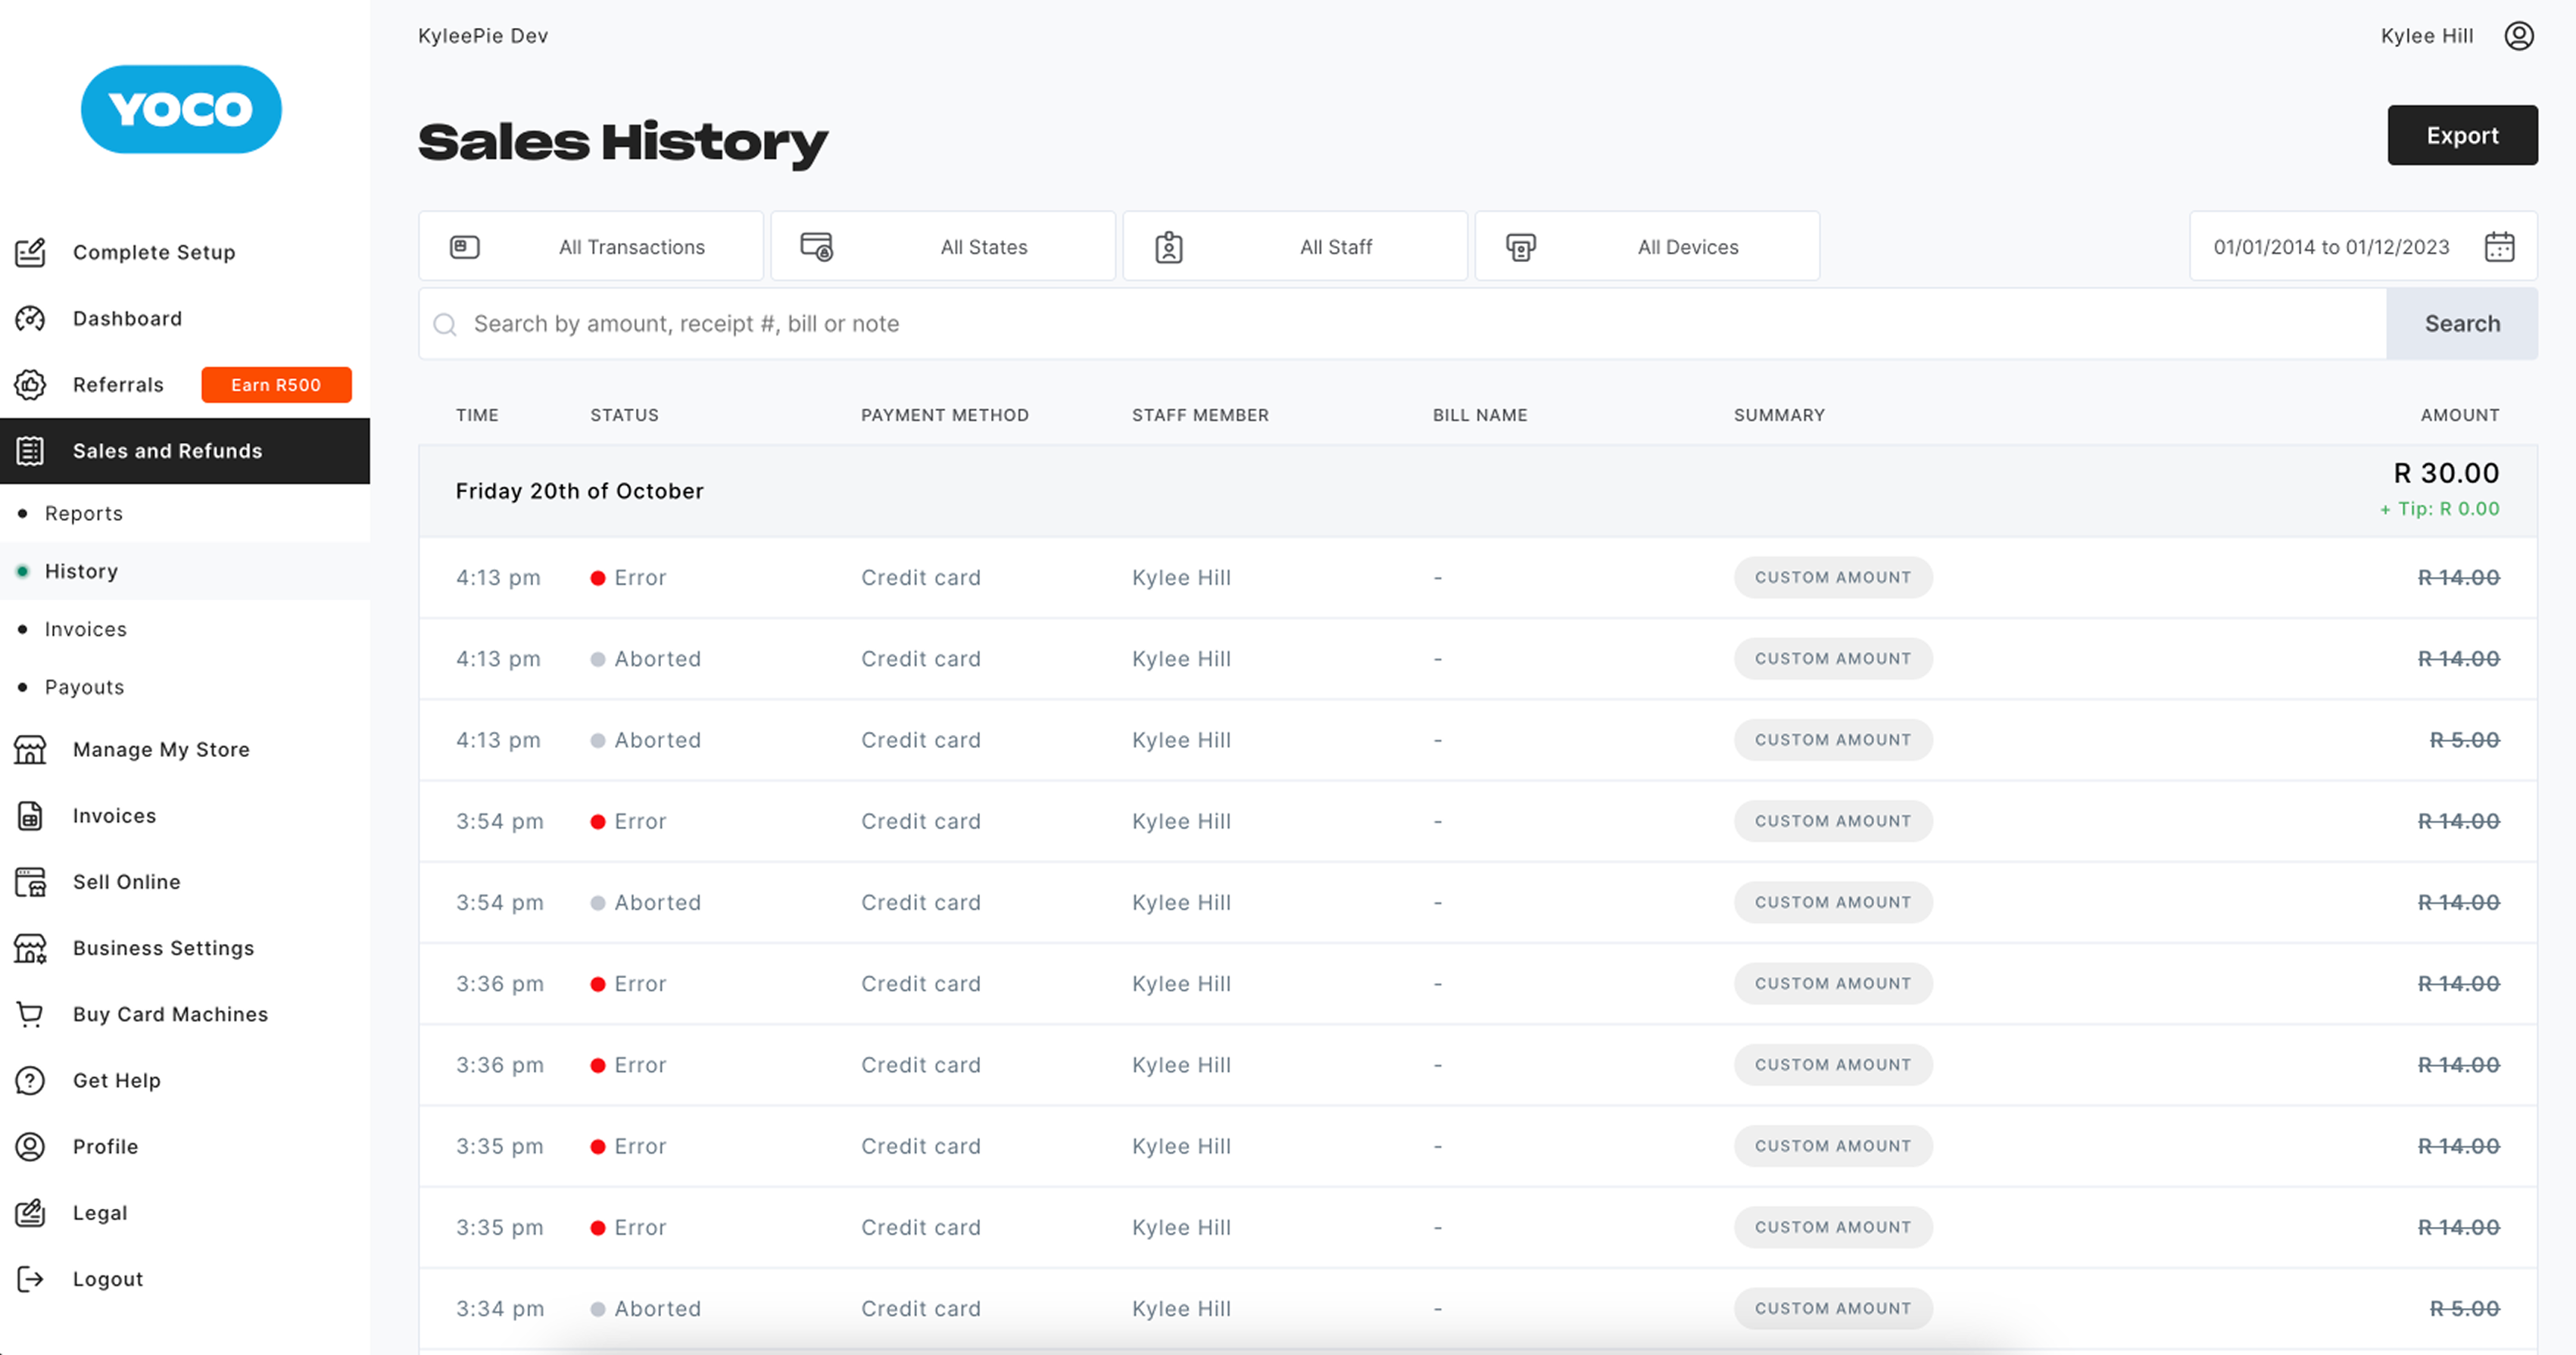This screenshot has width=2576, height=1355.
Task: Click the Yoco logo
Action: (x=181, y=109)
